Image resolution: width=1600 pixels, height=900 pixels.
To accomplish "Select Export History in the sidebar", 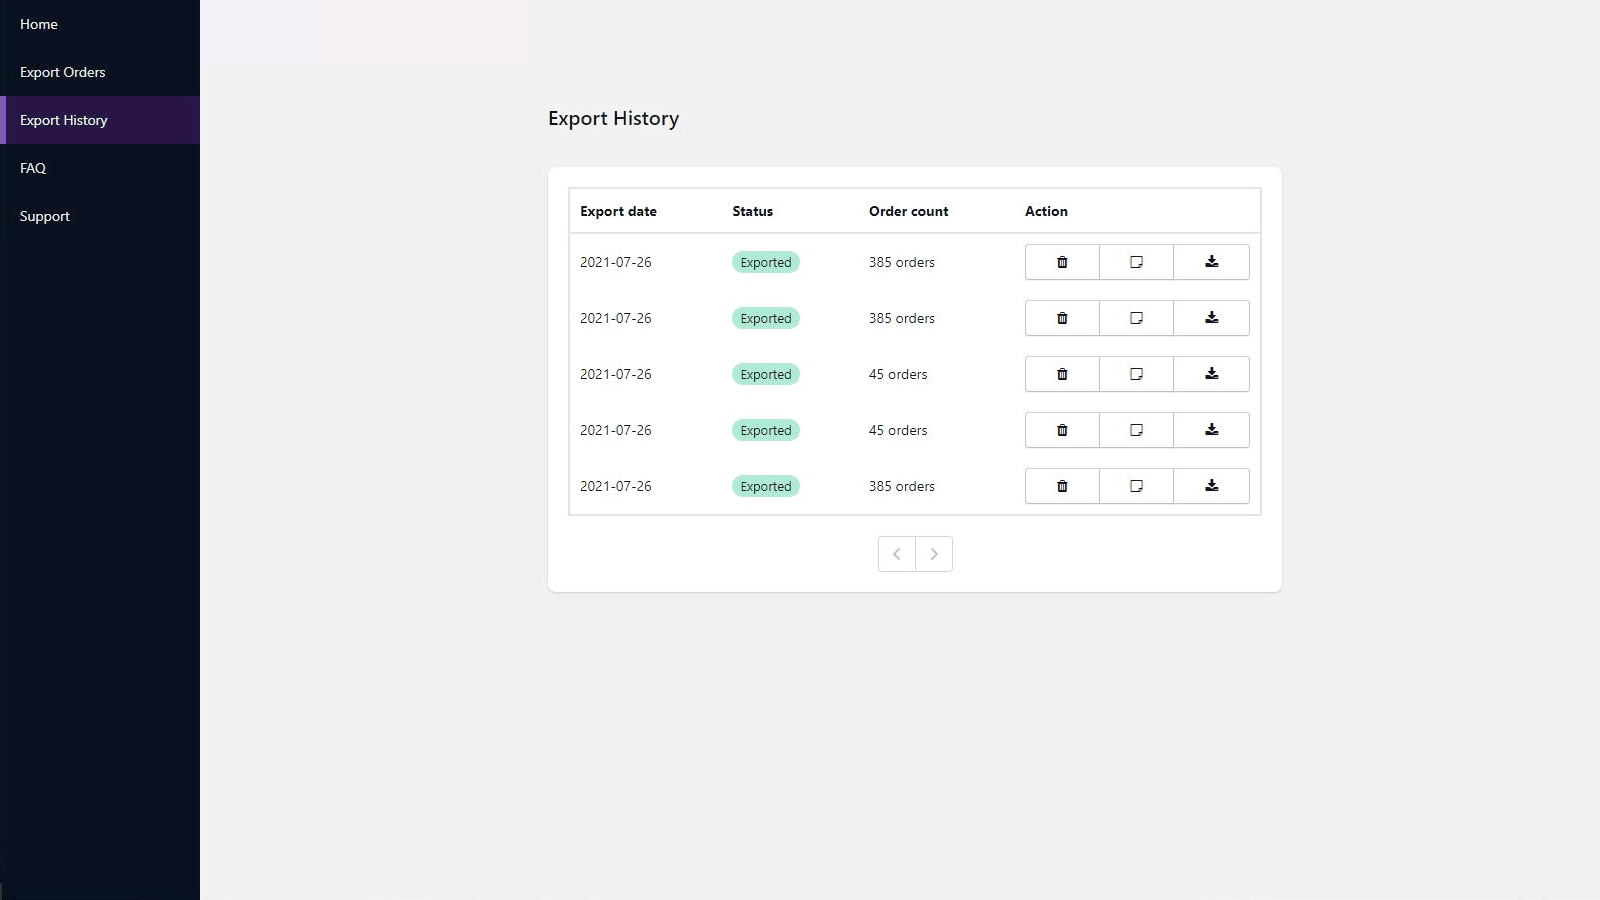I will click(x=64, y=120).
